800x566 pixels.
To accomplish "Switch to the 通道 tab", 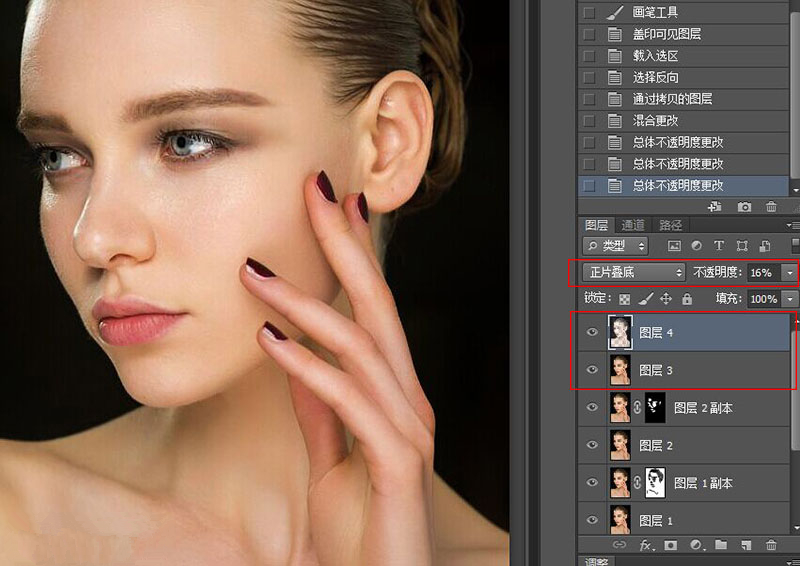I will 633,225.
